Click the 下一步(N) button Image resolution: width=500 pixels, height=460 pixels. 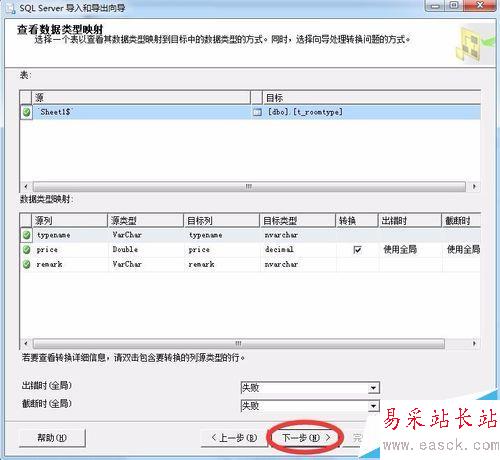click(305, 438)
